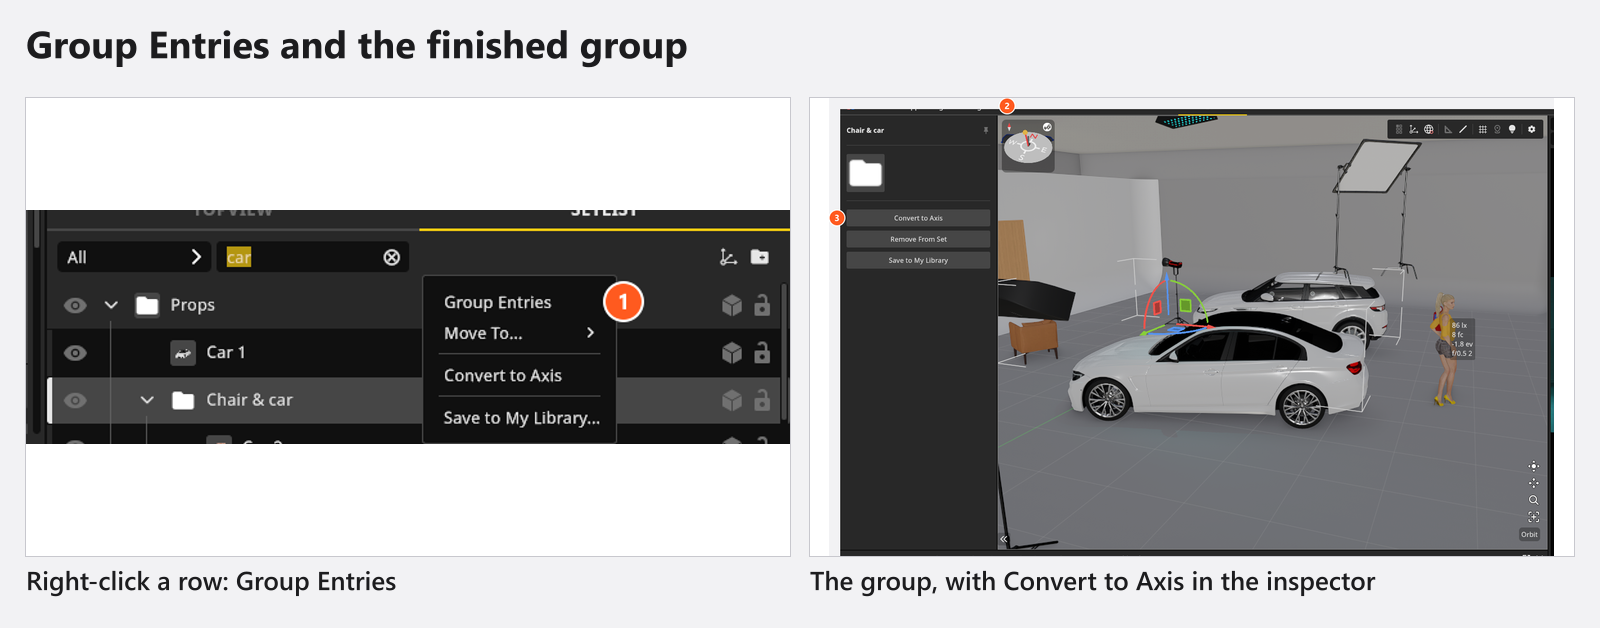Collapse the Props folder chevron
The height and width of the screenshot is (628, 1600).
(111, 305)
